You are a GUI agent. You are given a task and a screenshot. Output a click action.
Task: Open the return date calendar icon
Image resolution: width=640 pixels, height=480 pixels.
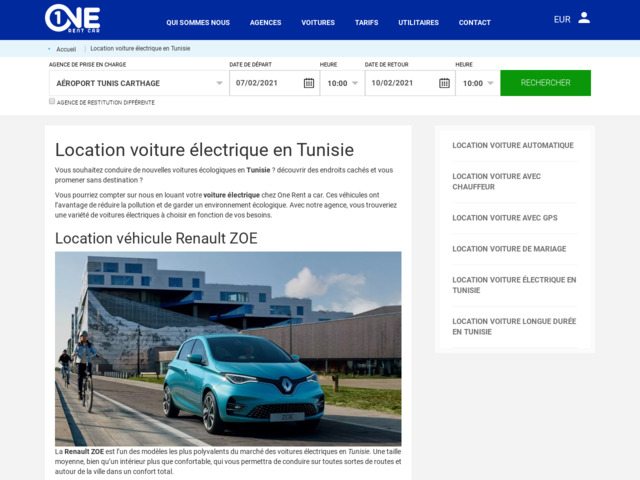tap(444, 83)
